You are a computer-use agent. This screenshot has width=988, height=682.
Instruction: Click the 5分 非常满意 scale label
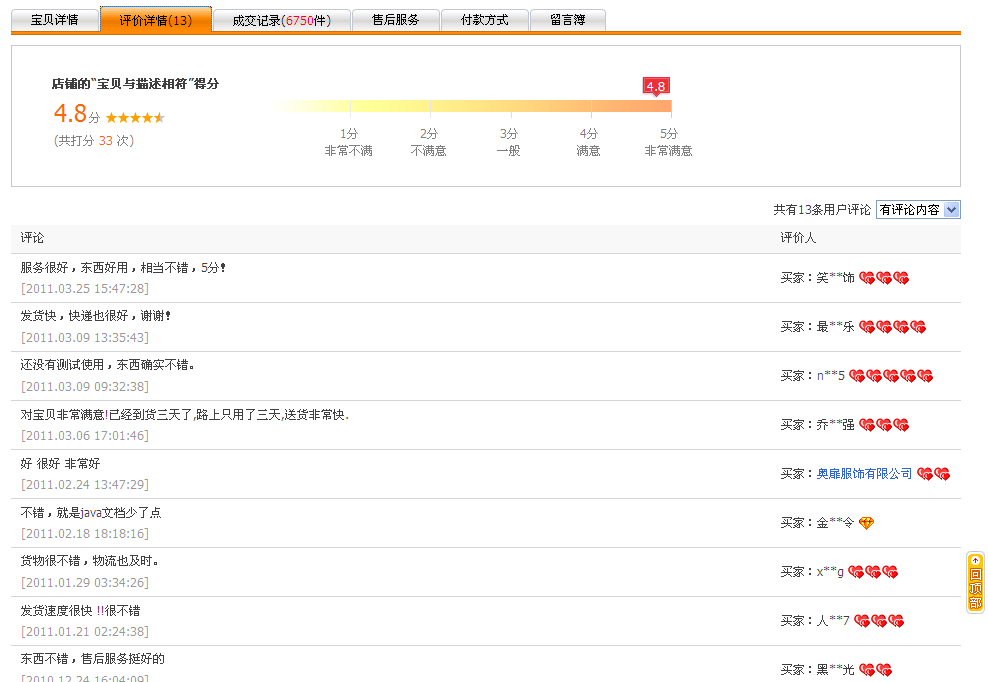tap(669, 142)
